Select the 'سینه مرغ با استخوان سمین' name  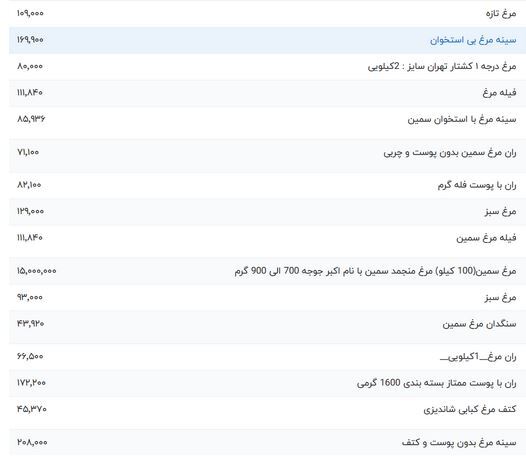(462, 119)
